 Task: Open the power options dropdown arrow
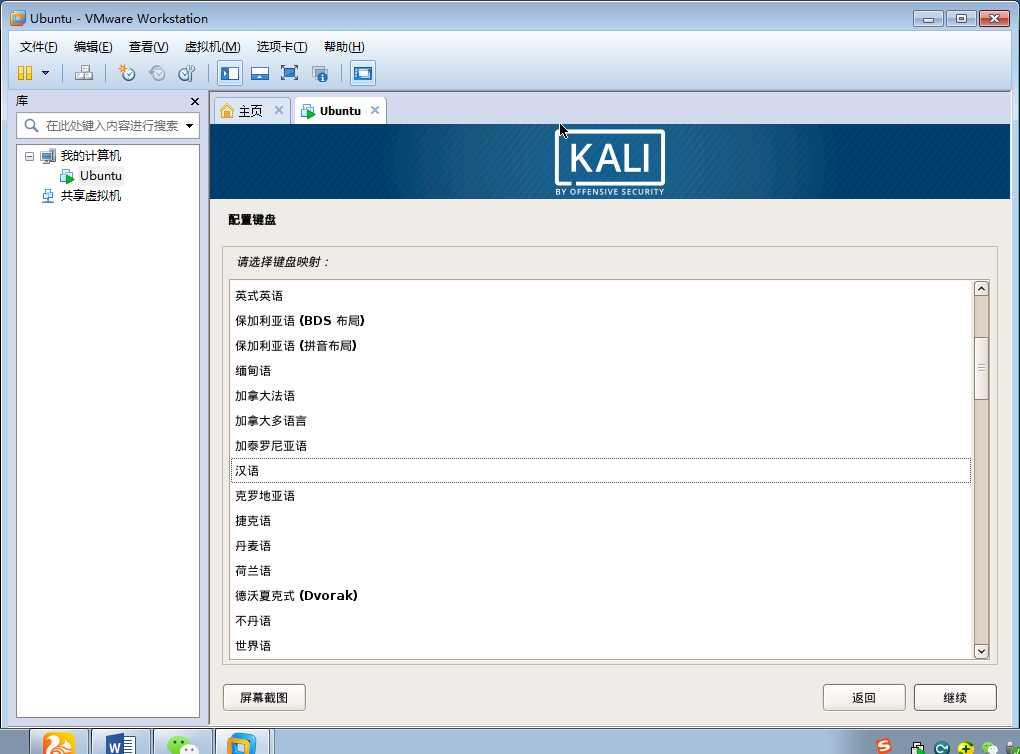coord(46,73)
